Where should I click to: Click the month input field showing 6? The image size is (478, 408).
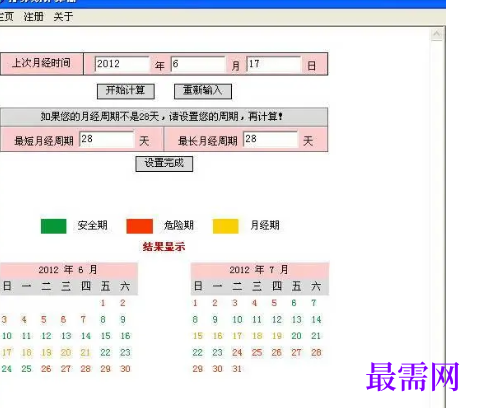pos(198,64)
